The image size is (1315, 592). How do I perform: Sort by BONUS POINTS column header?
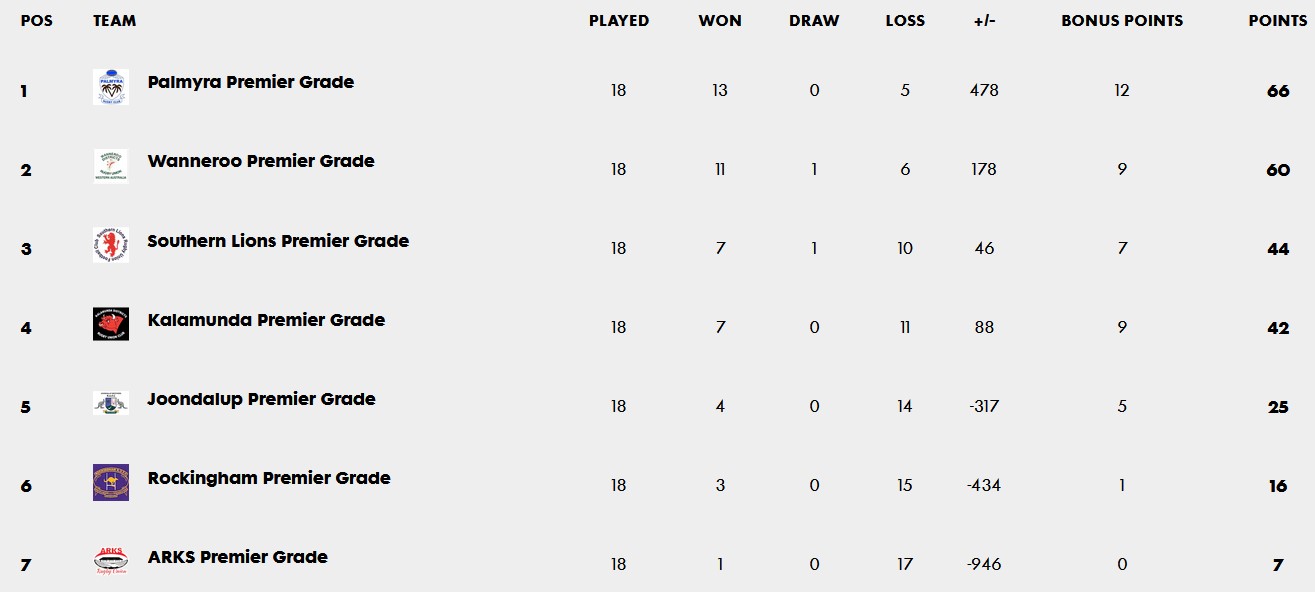(x=1122, y=21)
